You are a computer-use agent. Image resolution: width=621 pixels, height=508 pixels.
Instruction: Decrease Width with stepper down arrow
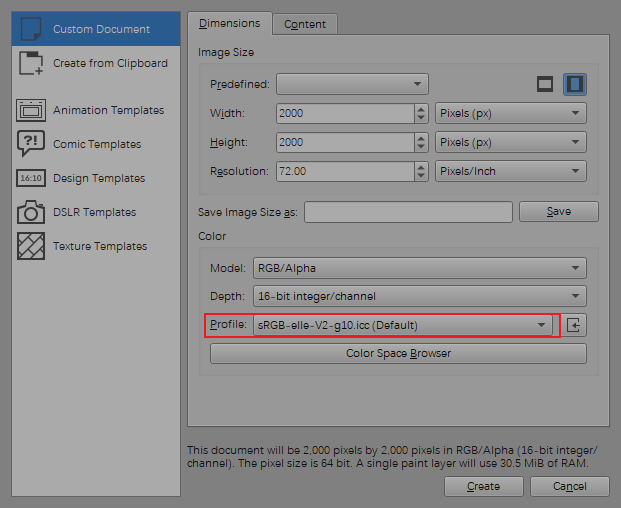[421, 118]
